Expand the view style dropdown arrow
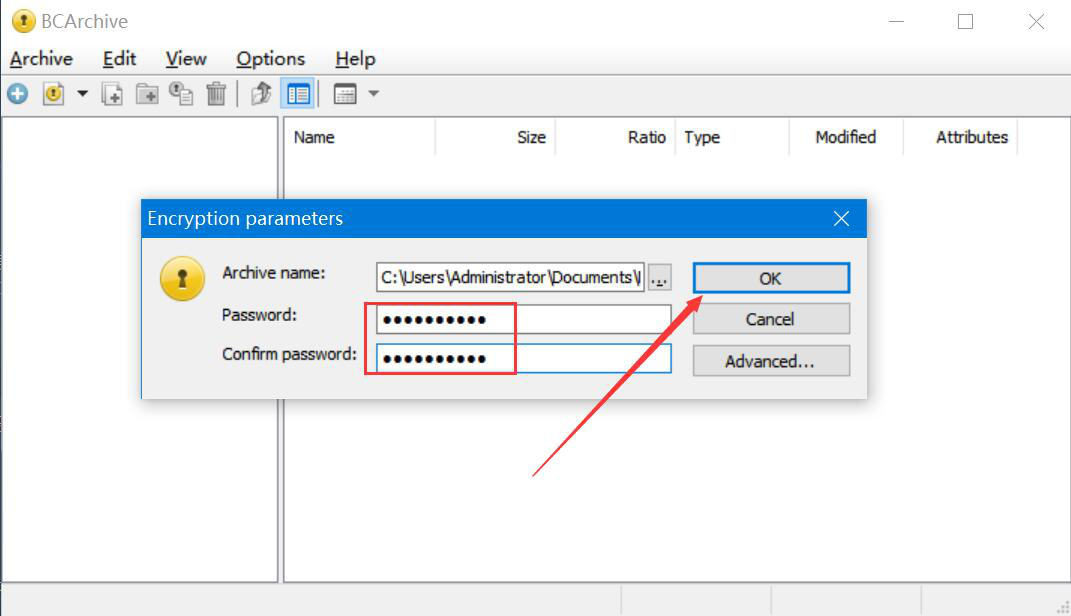1071x616 pixels. click(374, 94)
